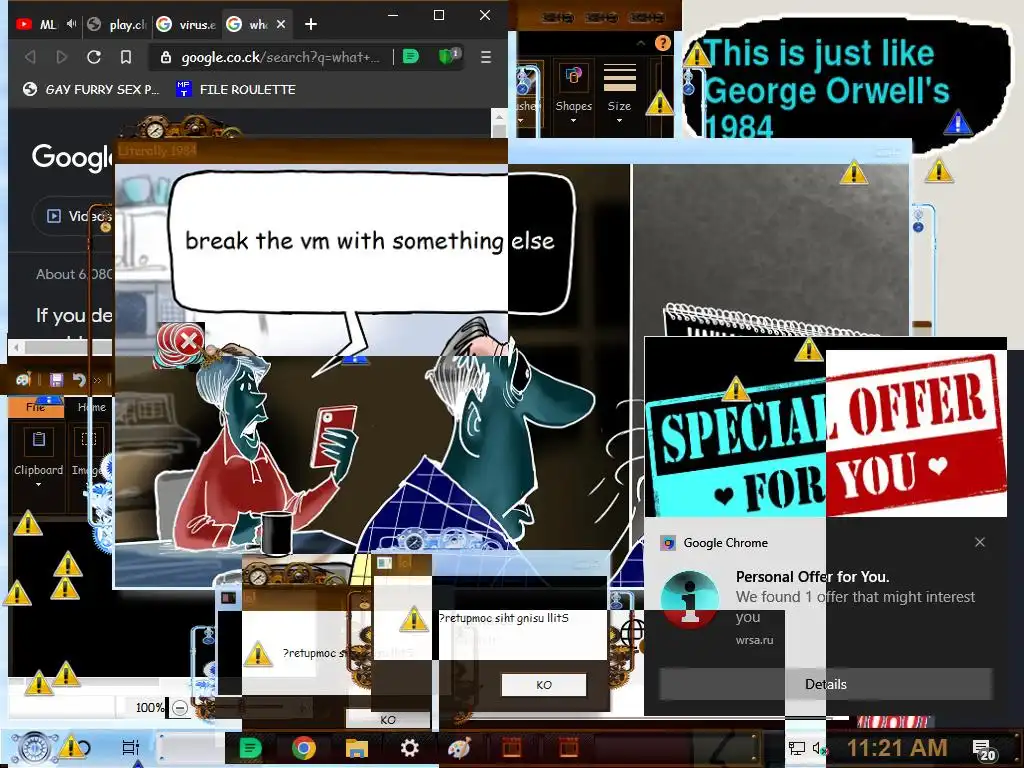Click the Details button on Chrome notification
The image size is (1024, 768).
[x=825, y=684]
